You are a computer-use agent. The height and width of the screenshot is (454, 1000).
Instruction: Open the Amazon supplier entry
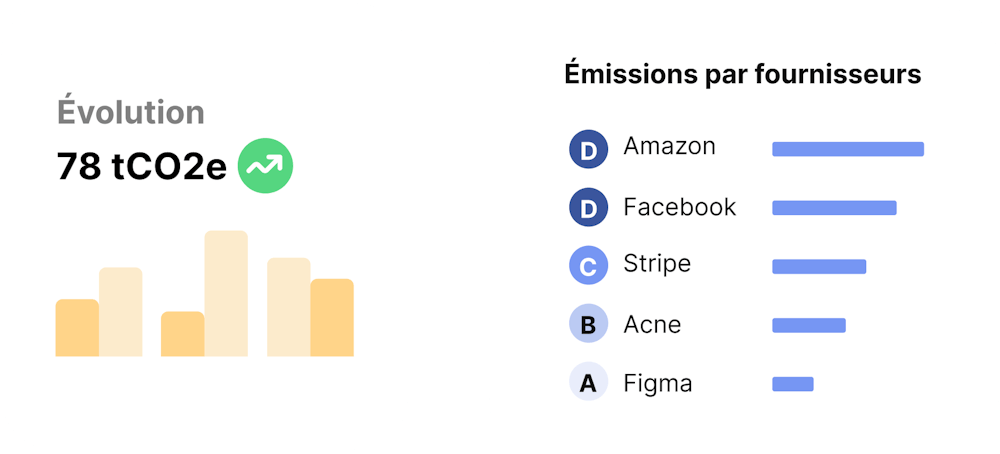(670, 146)
